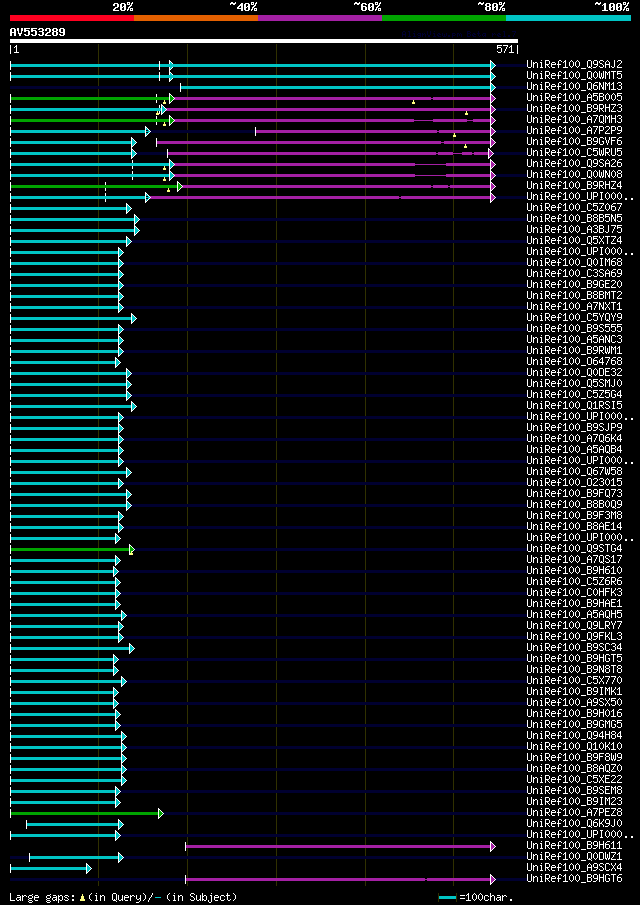Viewport: 640px width, 905px height.
Task: Click the orange ~40% identity legend segment
Action: click(x=196, y=18)
